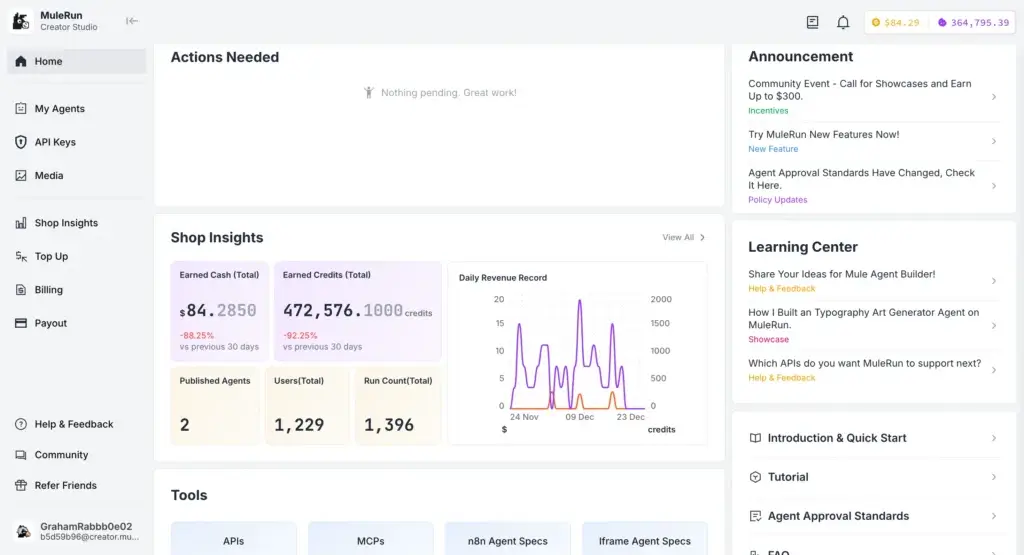Click the GrahamRabbb0e02 profile avatar
1024x555 pixels.
point(24,531)
